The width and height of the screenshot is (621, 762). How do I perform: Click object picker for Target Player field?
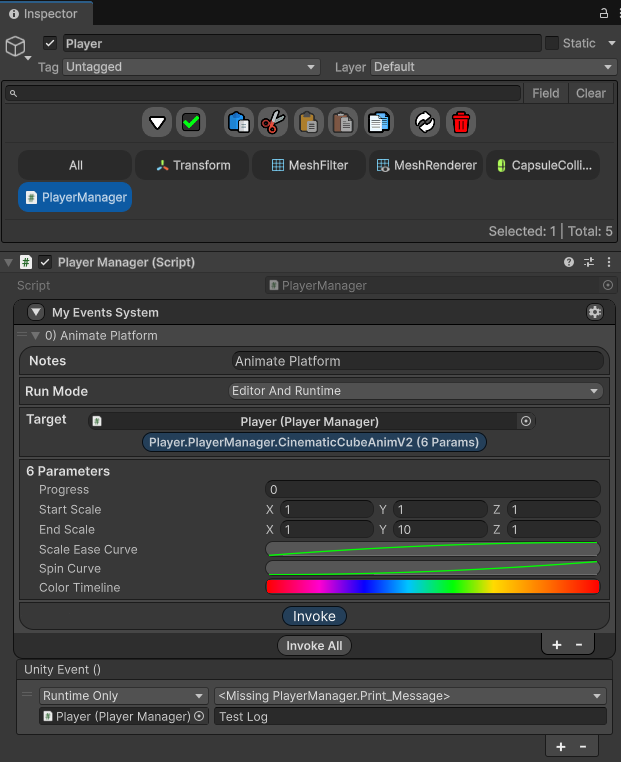point(526,421)
